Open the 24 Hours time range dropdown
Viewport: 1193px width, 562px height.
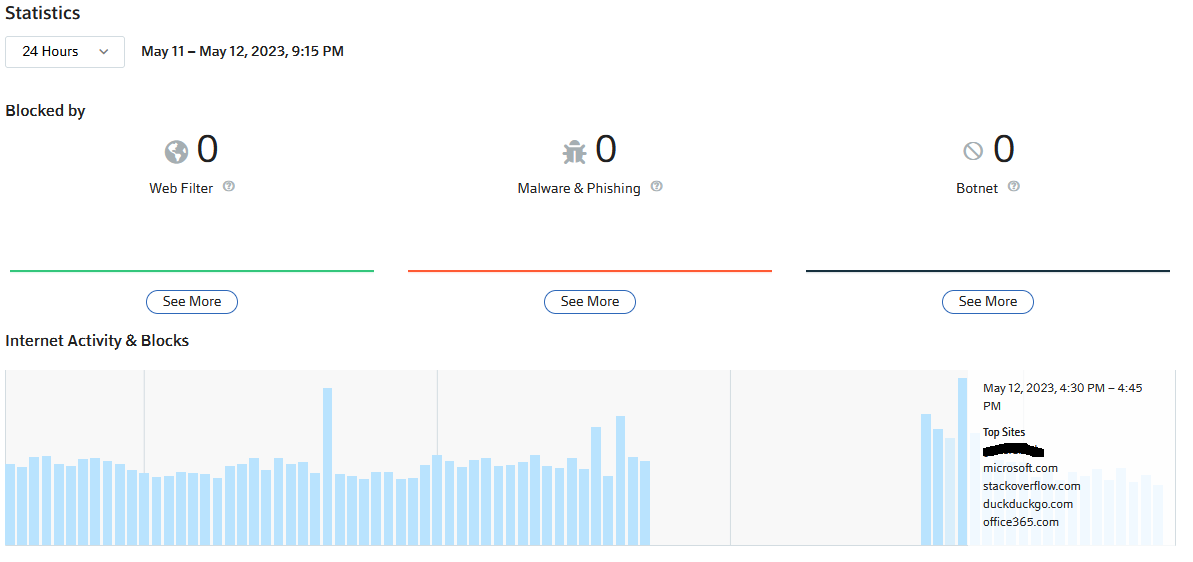[64, 51]
